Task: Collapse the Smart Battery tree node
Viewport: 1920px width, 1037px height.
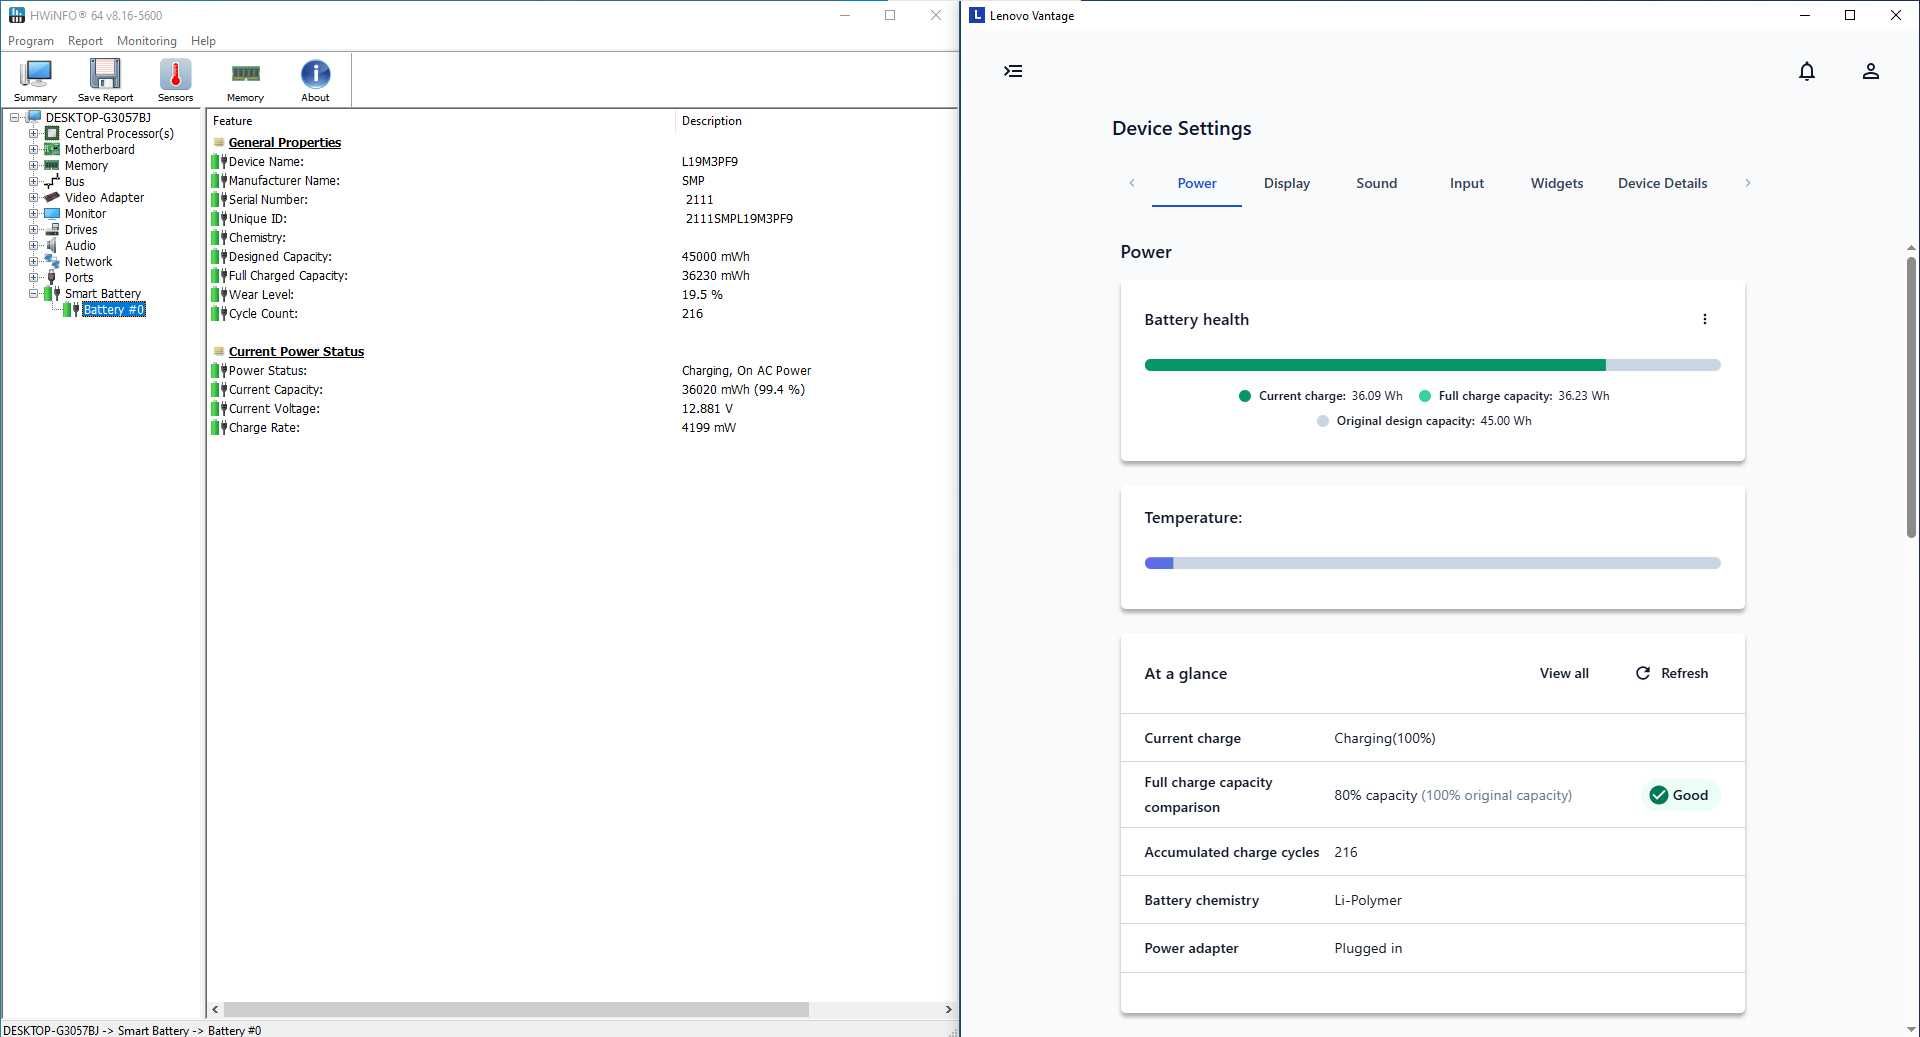Action: click(x=33, y=293)
